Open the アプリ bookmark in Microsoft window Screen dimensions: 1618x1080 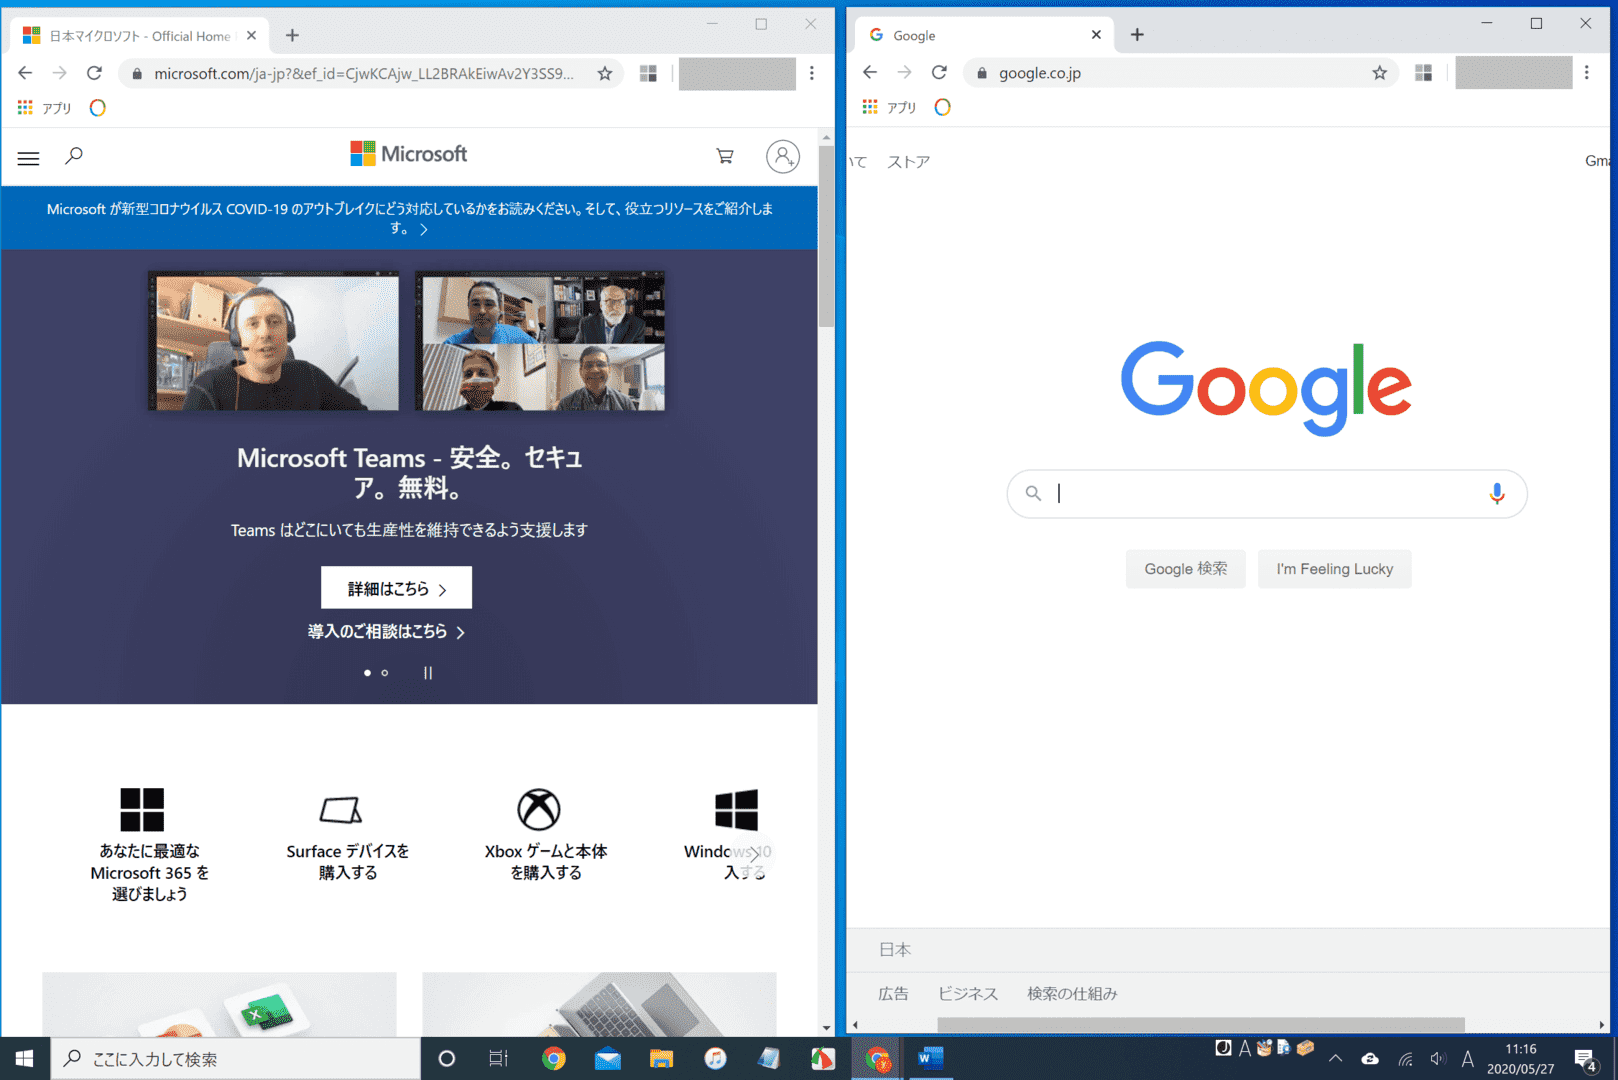click(x=45, y=108)
